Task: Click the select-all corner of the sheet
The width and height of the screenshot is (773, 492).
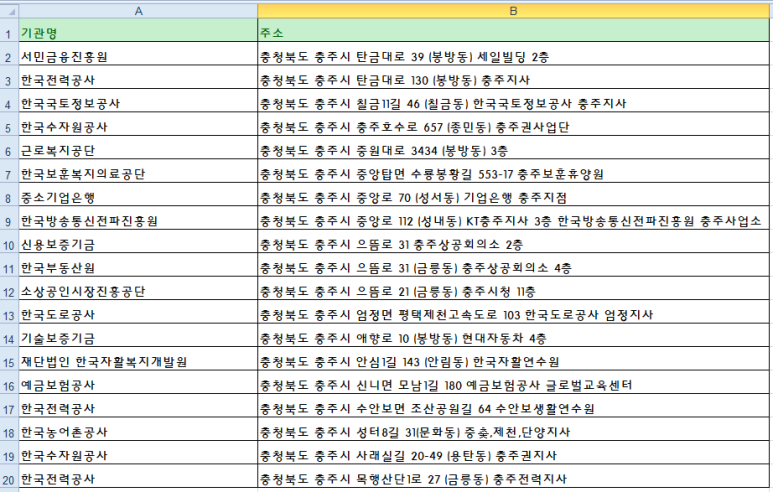Action: pos(9,11)
